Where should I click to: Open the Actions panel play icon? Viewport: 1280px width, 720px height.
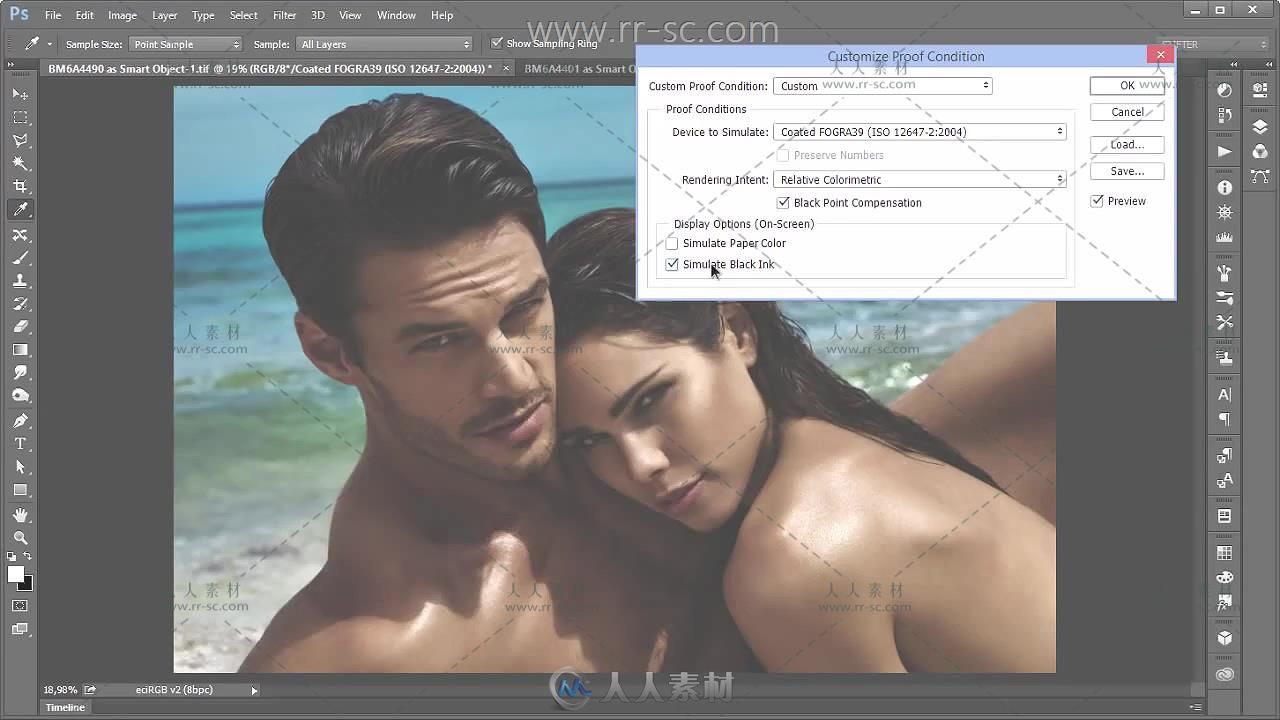(1225, 152)
